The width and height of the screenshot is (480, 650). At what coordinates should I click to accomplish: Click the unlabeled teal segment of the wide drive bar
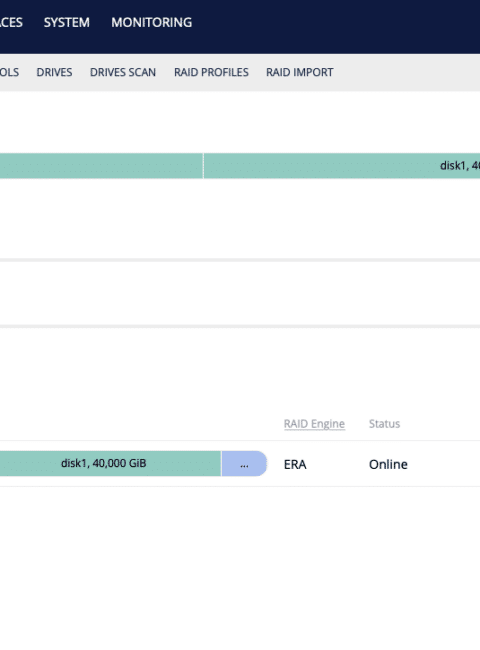[101, 166]
